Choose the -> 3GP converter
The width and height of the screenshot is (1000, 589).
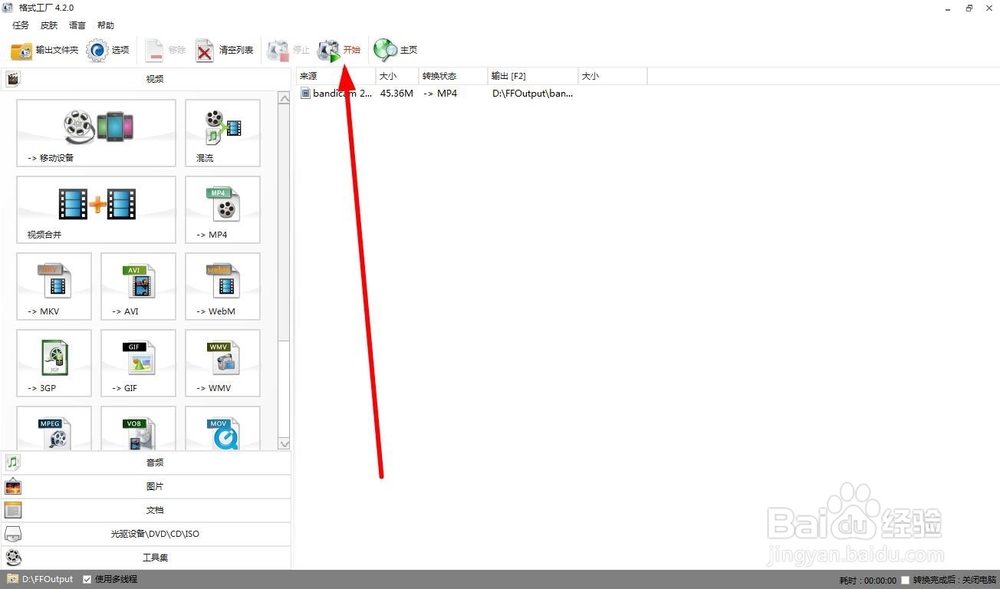pyautogui.click(x=54, y=363)
